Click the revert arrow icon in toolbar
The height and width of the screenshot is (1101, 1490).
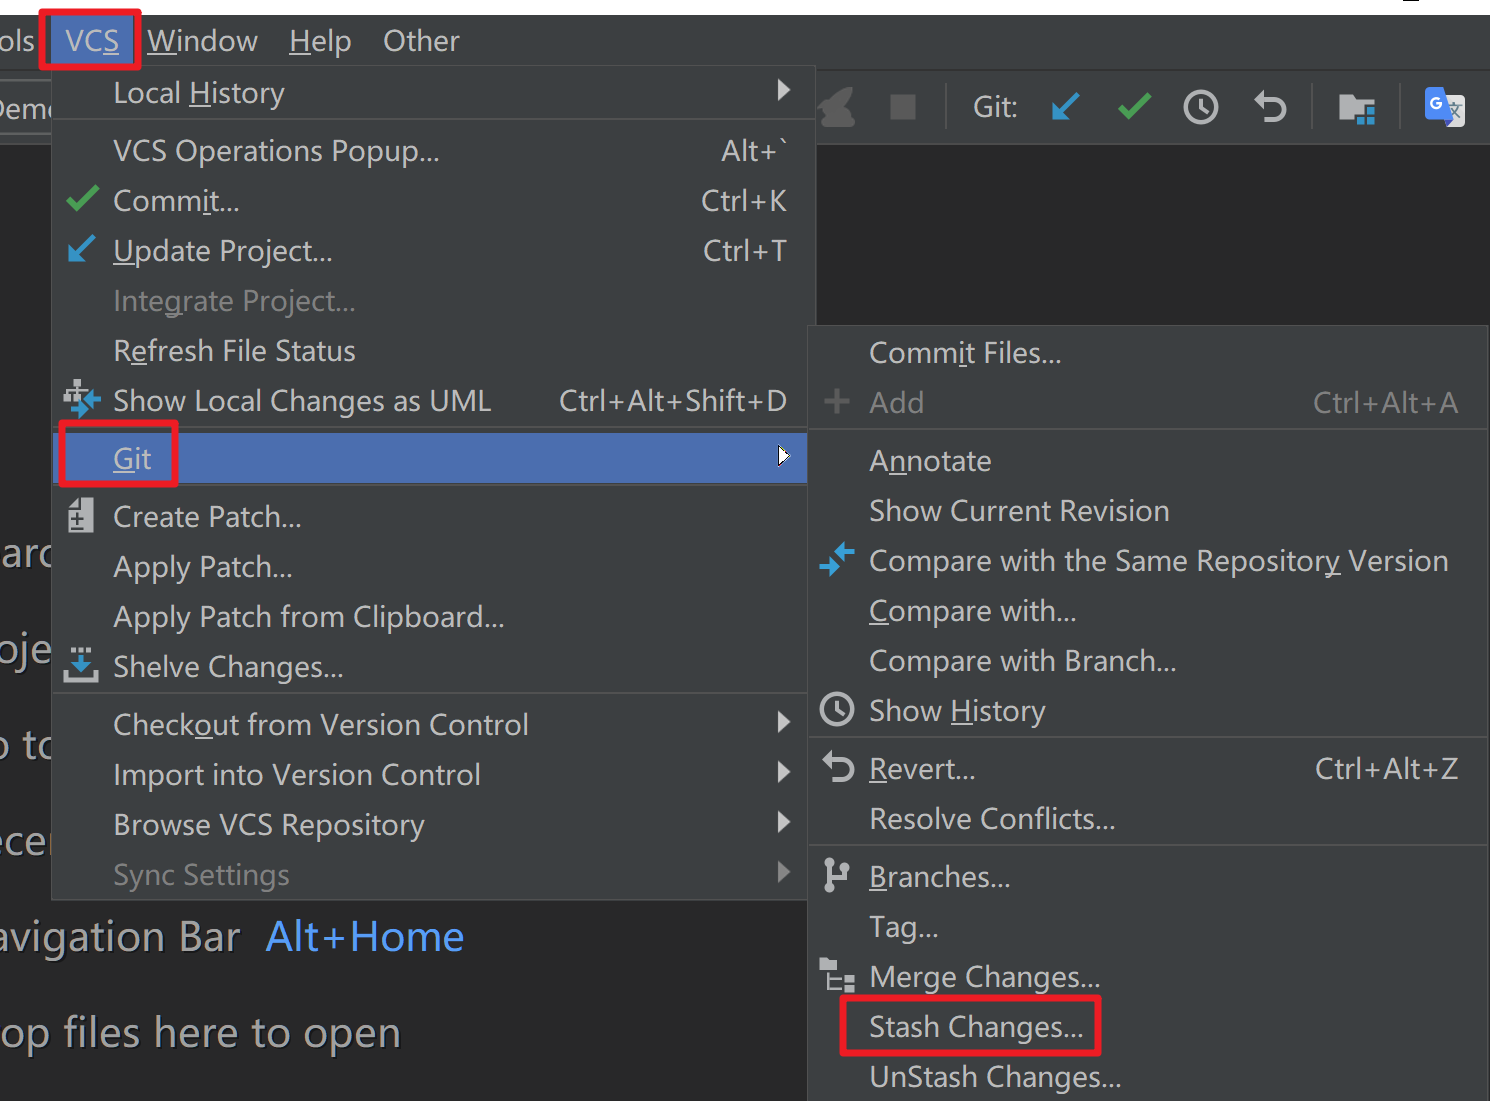(x=1270, y=106)
